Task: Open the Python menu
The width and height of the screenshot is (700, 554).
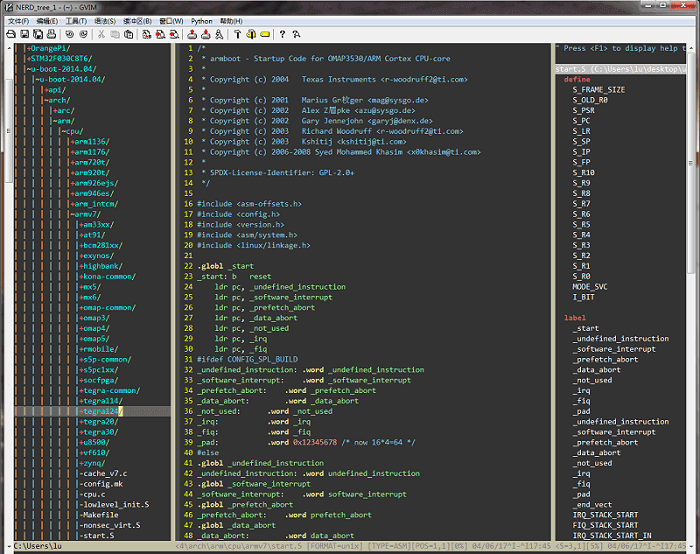Action: point(201,20)
